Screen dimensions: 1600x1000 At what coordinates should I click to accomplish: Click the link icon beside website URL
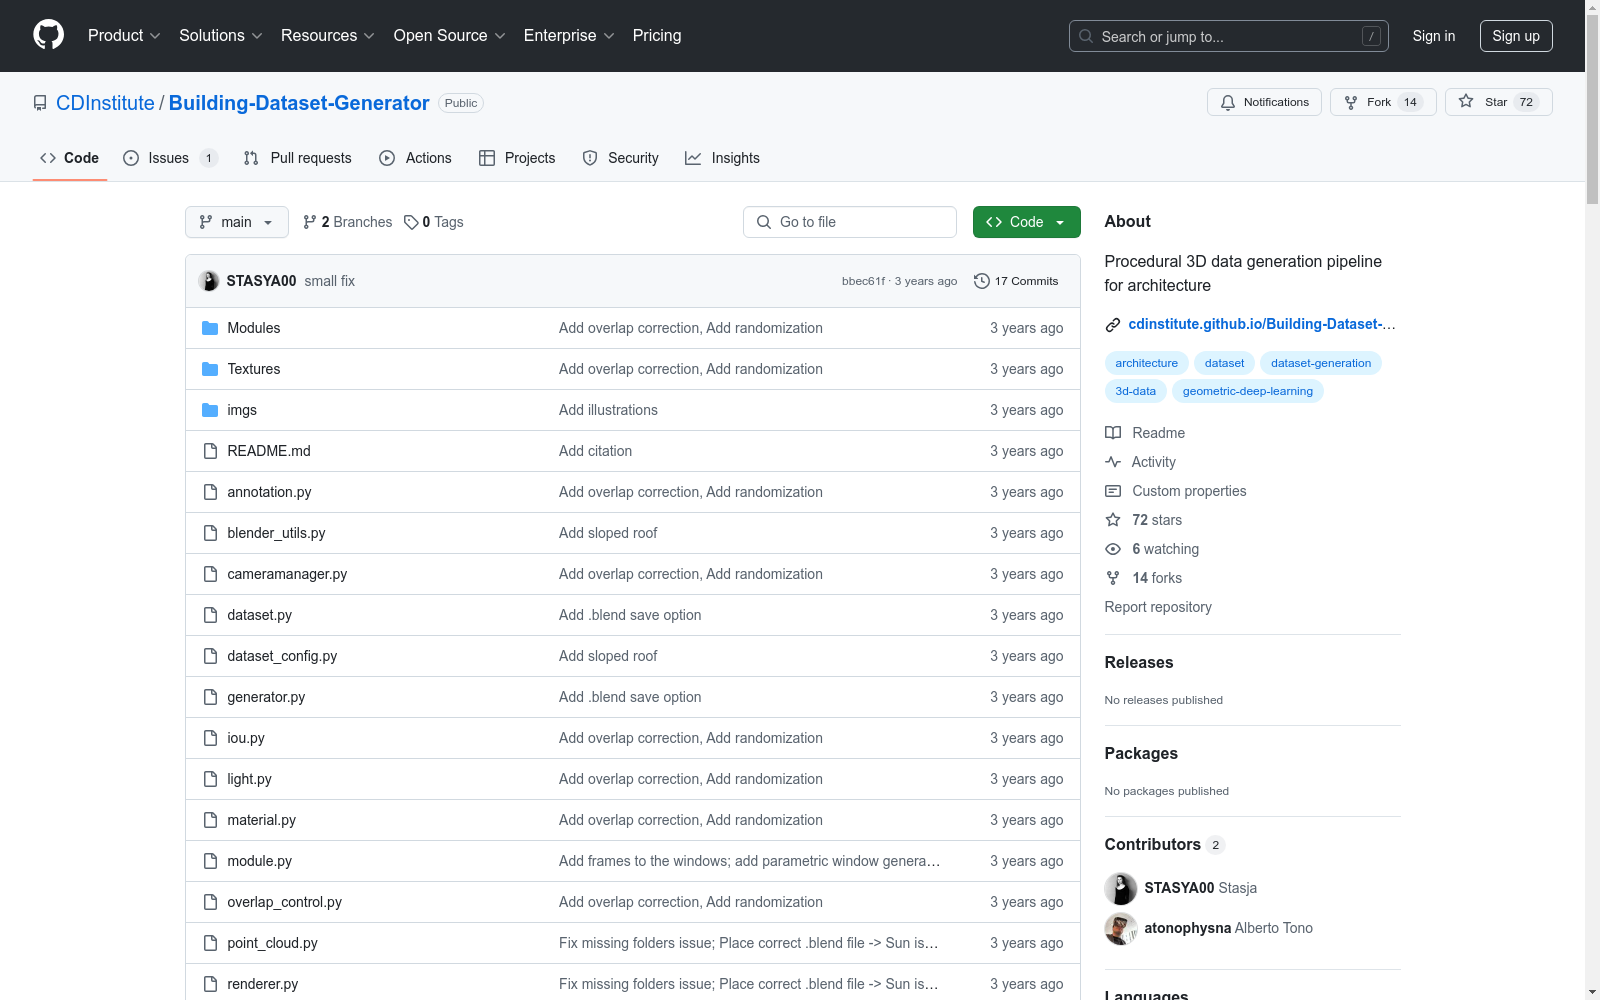[1113, 324]
